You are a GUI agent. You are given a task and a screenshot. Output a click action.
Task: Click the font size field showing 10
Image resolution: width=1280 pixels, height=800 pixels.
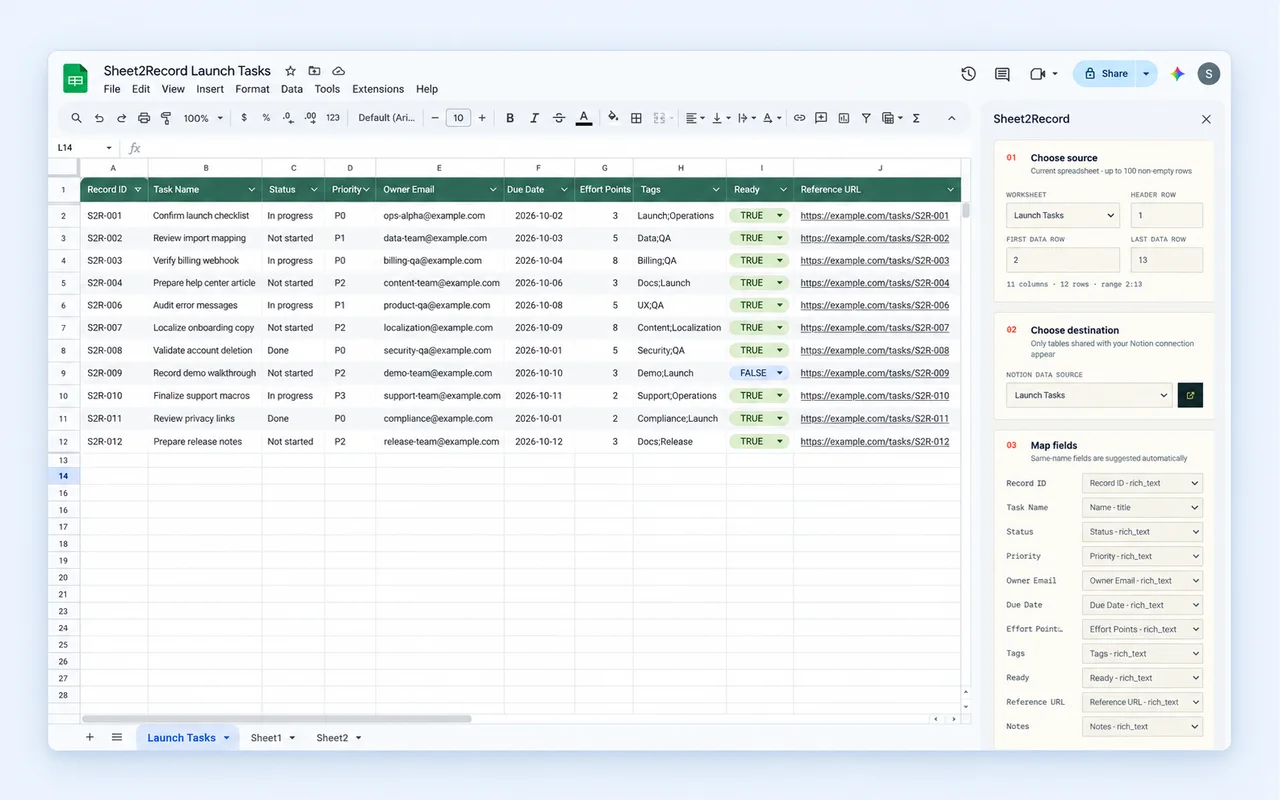click(x=458, y=118)
